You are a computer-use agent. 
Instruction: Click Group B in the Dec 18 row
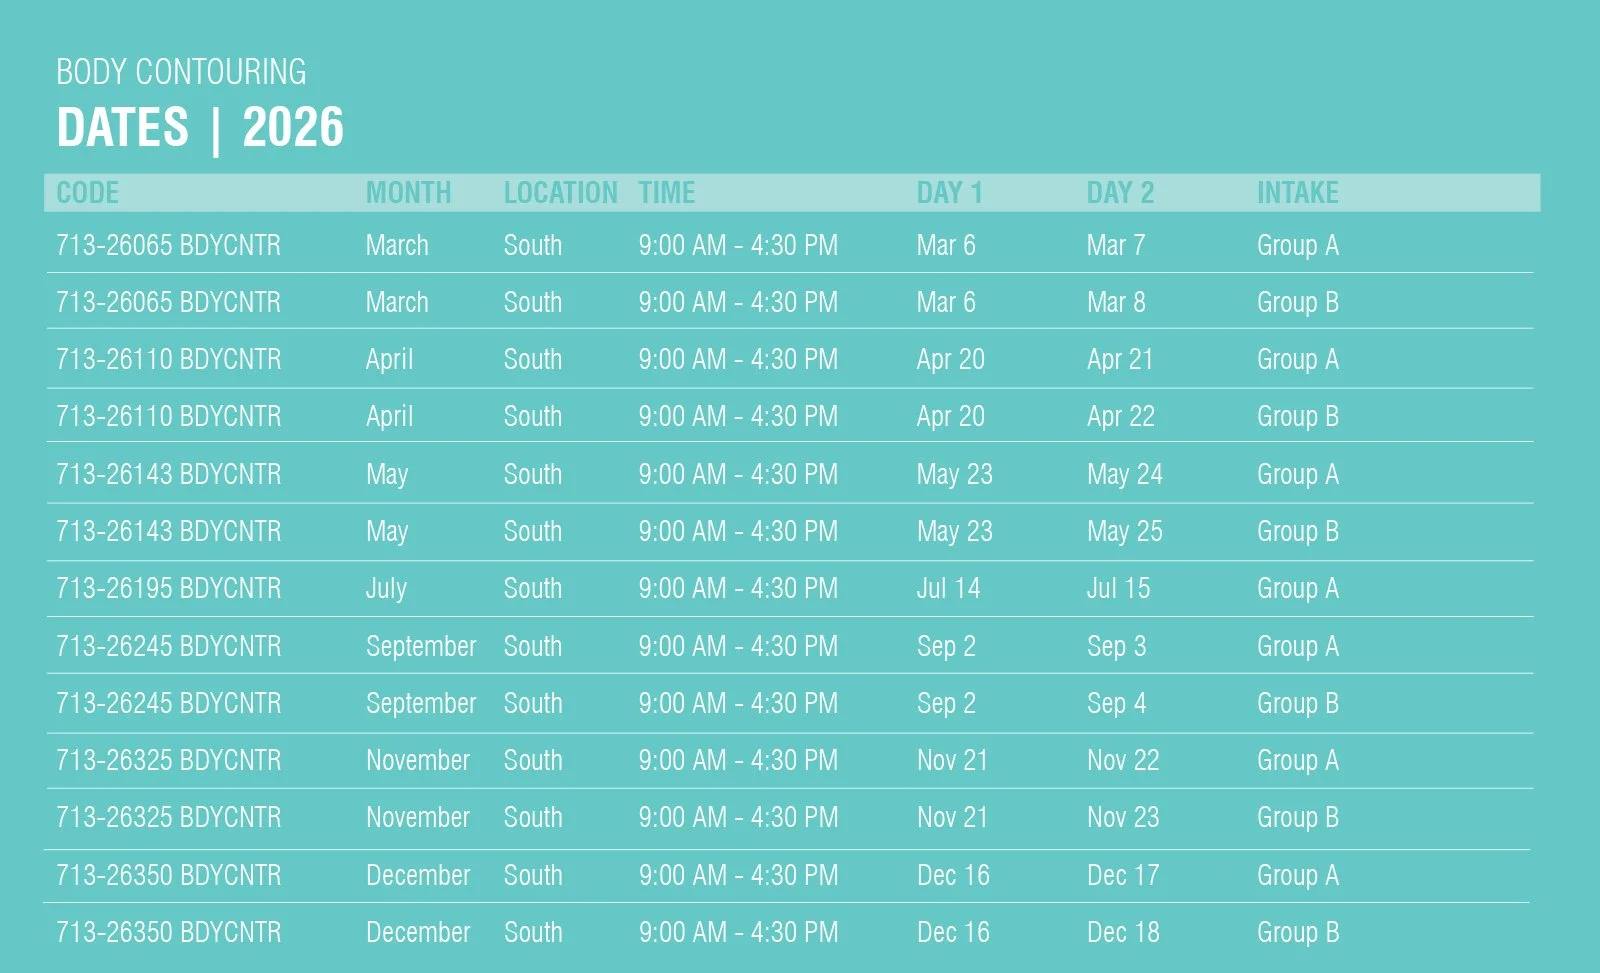[1297, 932]
